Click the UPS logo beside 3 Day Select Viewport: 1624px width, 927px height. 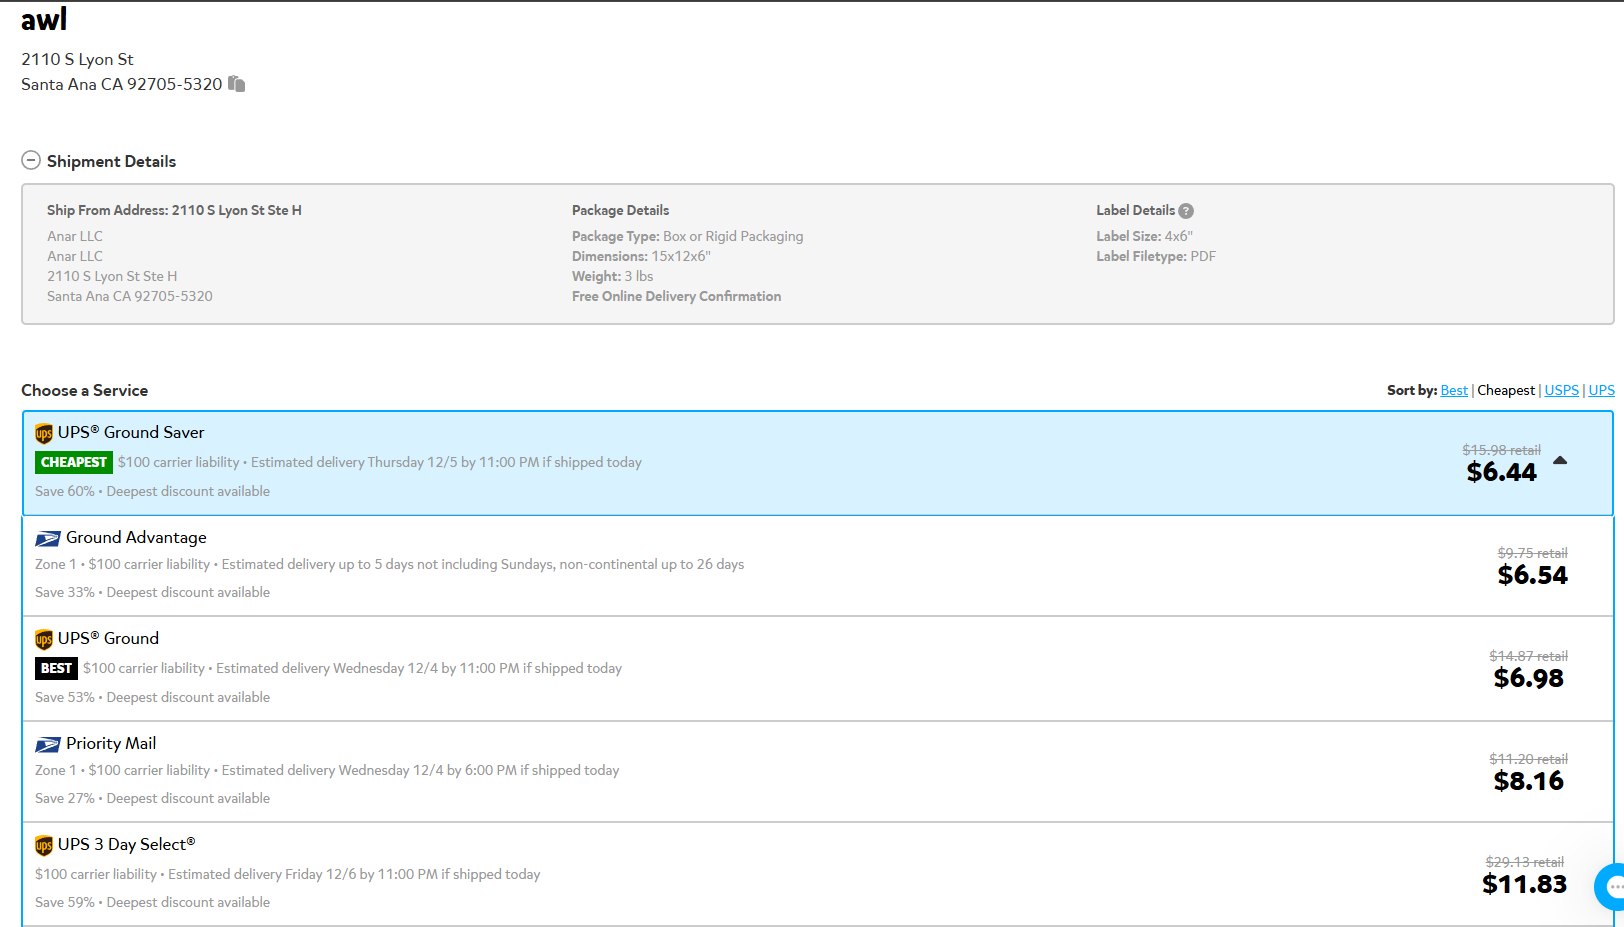[44, 845]
